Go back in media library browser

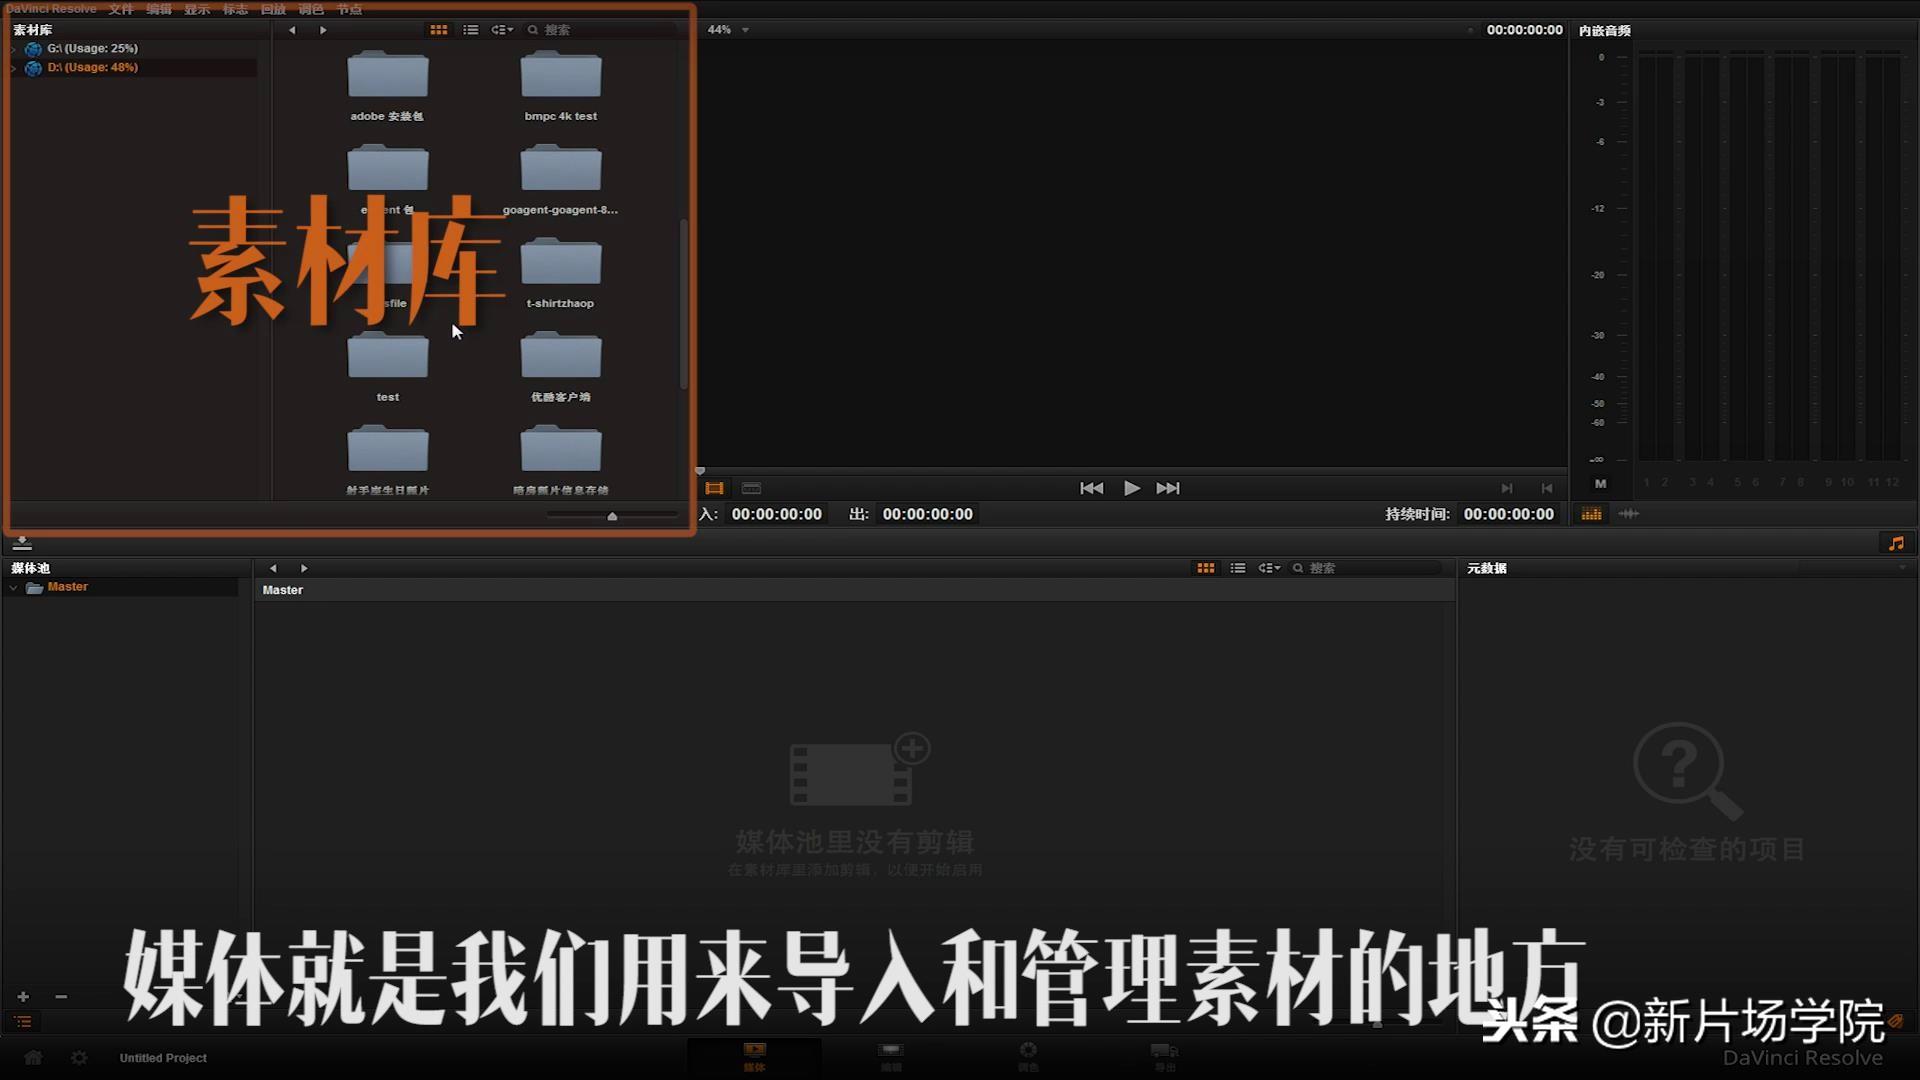(x=292, y=30)
